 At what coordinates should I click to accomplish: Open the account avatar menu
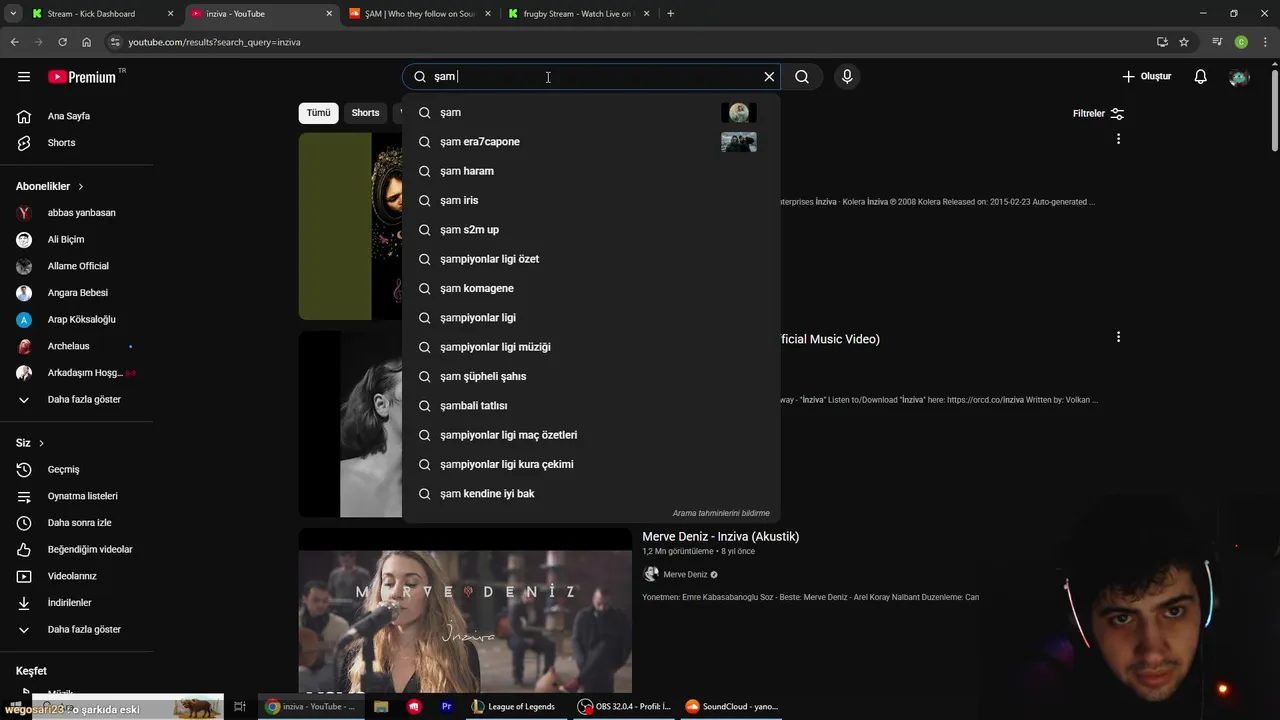(1239, 77)
